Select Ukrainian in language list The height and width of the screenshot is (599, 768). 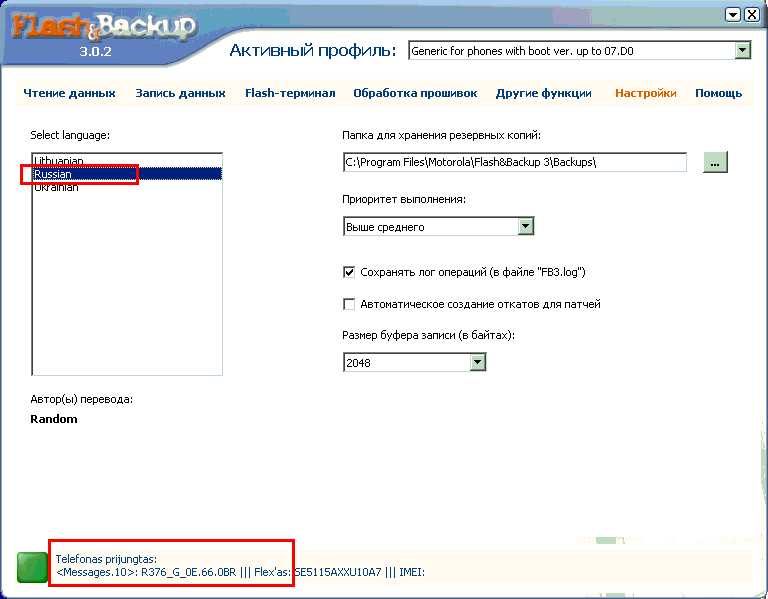(127, 187)
